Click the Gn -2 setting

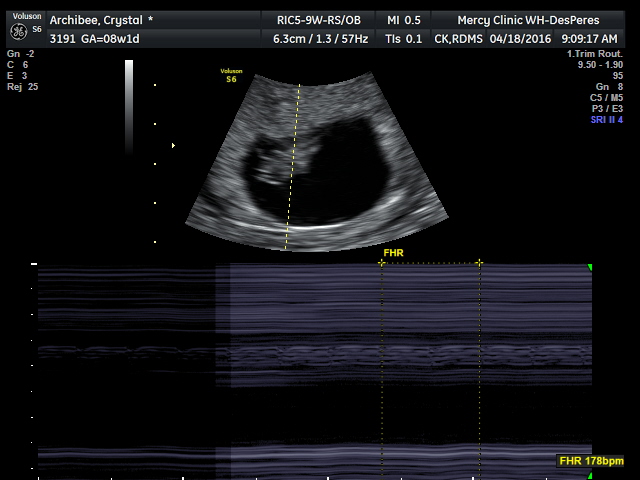click(21, 54)
